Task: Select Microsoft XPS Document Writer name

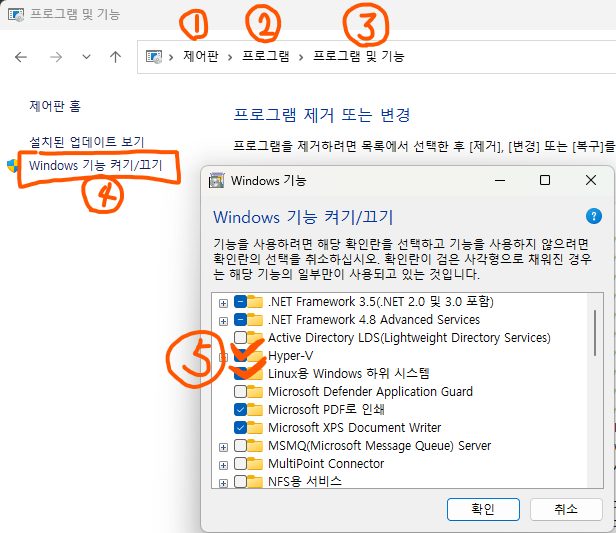Action: (x=355, y=427)
